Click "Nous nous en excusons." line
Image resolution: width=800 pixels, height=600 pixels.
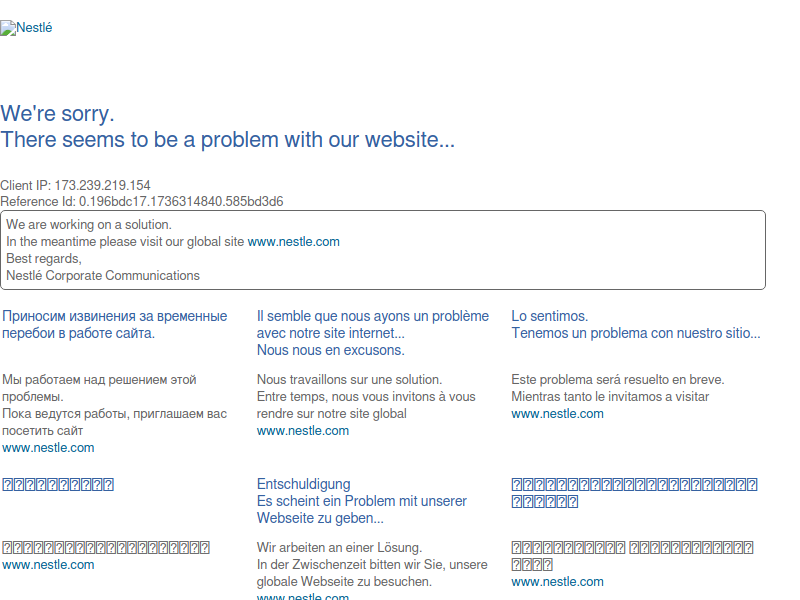click(x=331, y=351)
